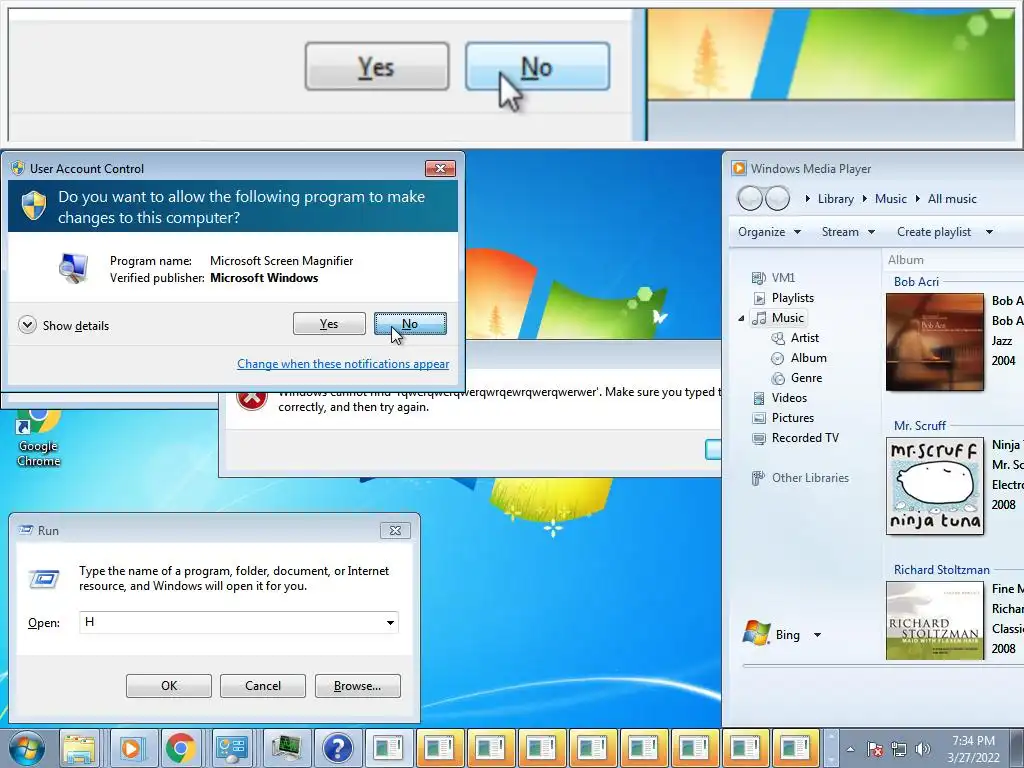This screenshot has width=1024, height=768.
Task: Select Album under Music
Action: point(799,358)
